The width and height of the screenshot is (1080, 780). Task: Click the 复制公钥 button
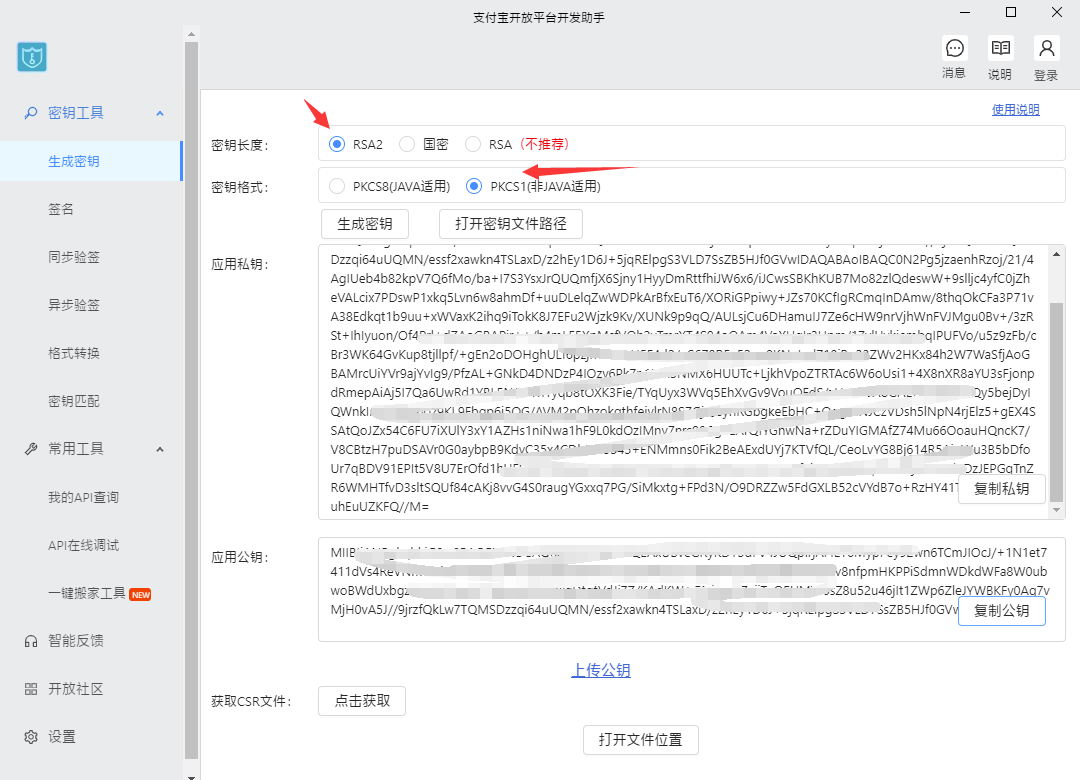pyautogui.click(x=1001, y=610)
